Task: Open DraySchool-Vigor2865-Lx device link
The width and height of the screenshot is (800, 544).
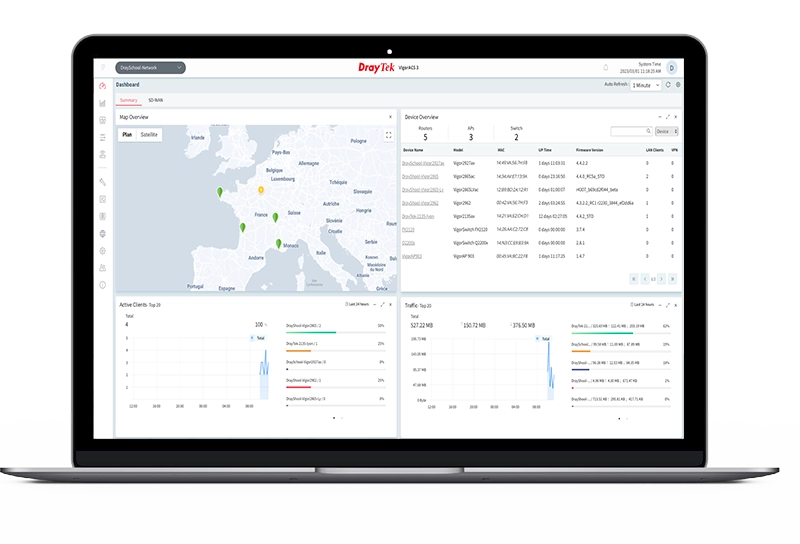Action: tap(422, 190)
